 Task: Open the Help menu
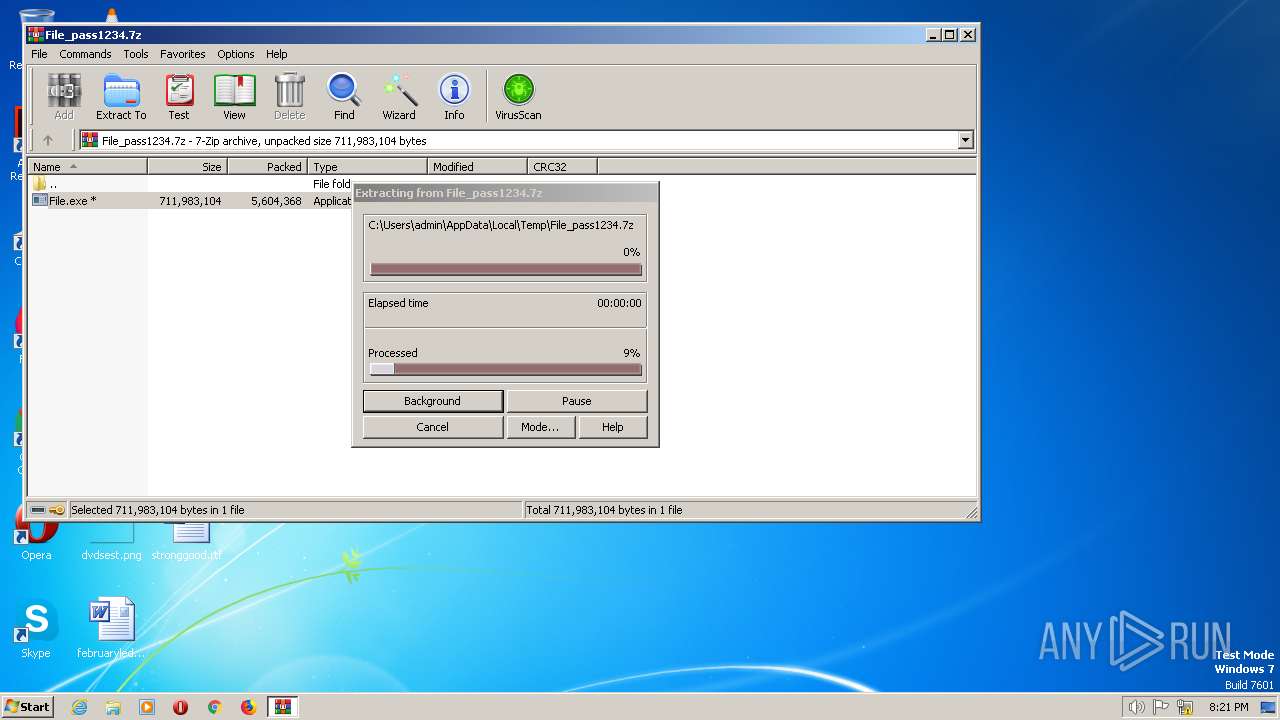(277, 54)
